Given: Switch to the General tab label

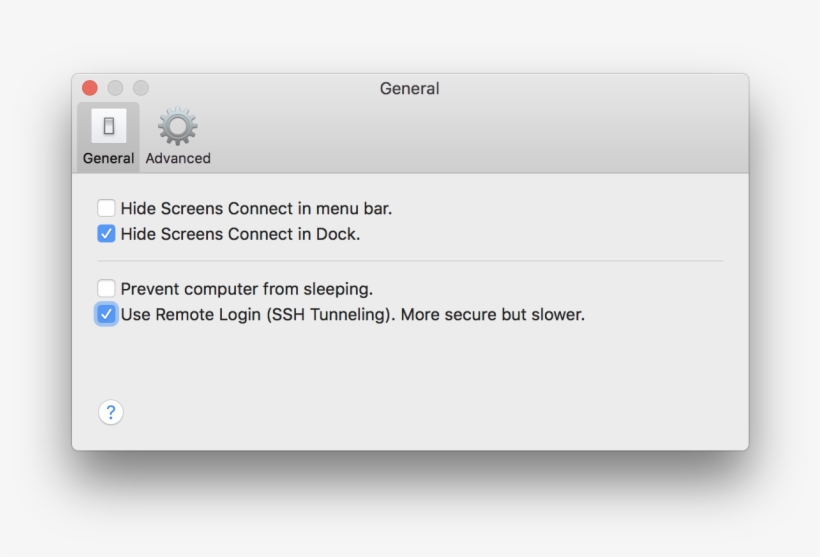Looking at the screenshot, I should click(108, 158).
